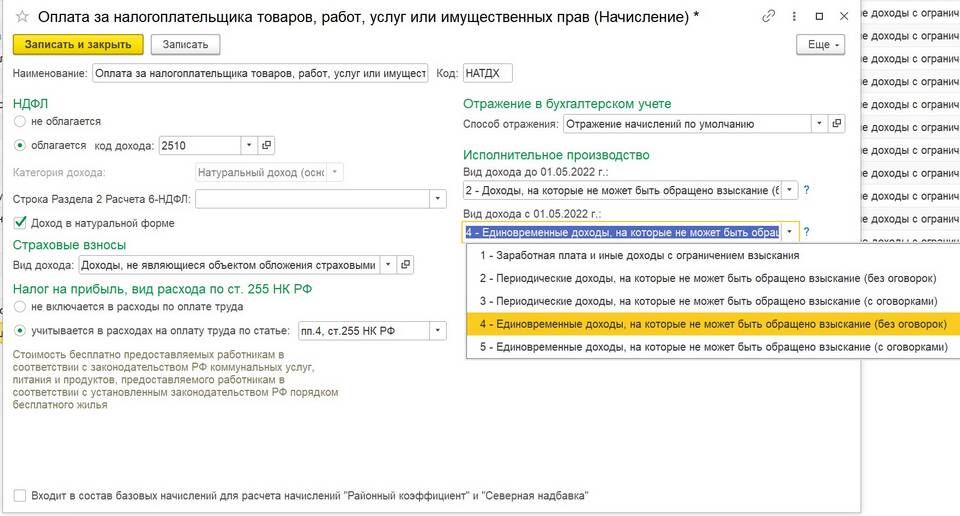This screenshot has height=516, width=960.
Task: Open accounting reflection method card icon
Action: point(837,124)
